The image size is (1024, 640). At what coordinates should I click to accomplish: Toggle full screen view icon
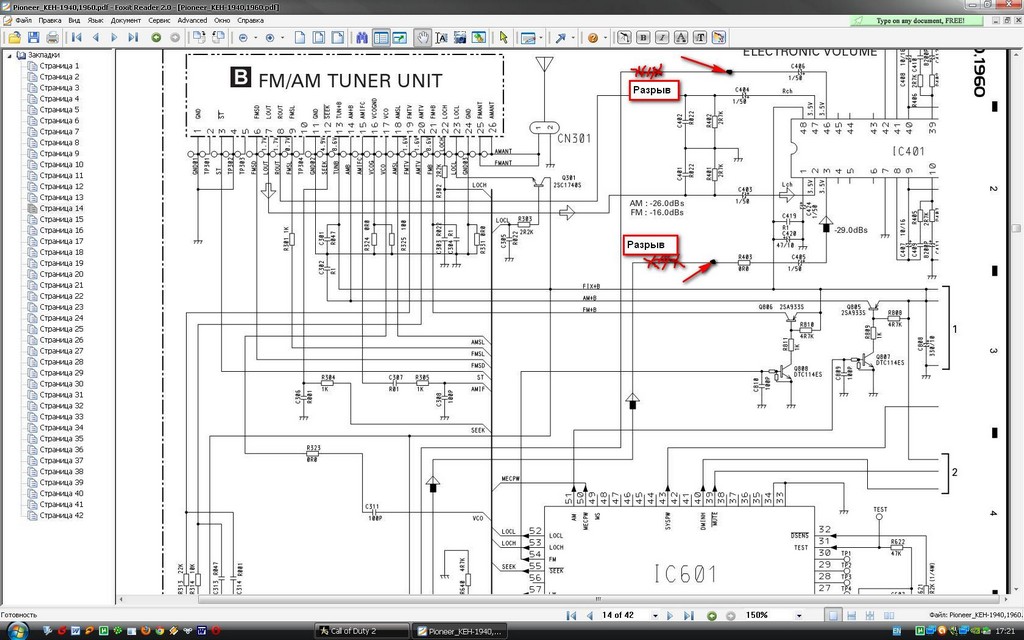tap(399, 38)
